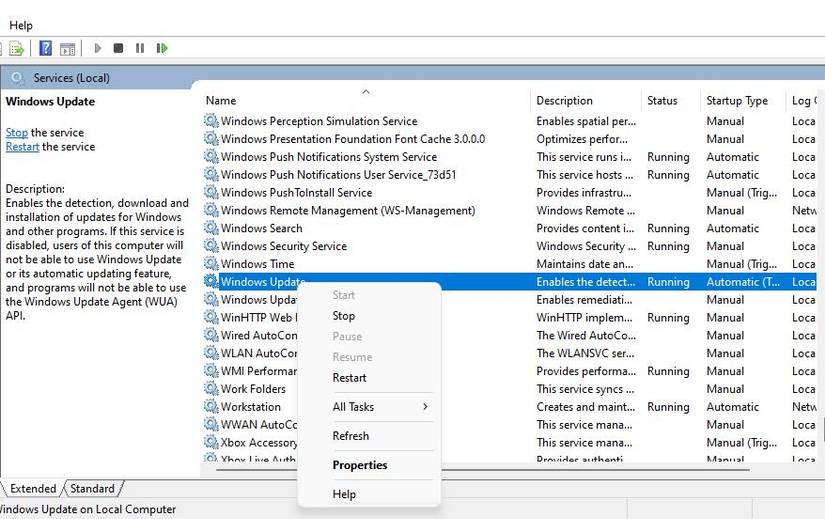
Task: Click gear icon of Work Folders
Action: [x=211, y=389]
